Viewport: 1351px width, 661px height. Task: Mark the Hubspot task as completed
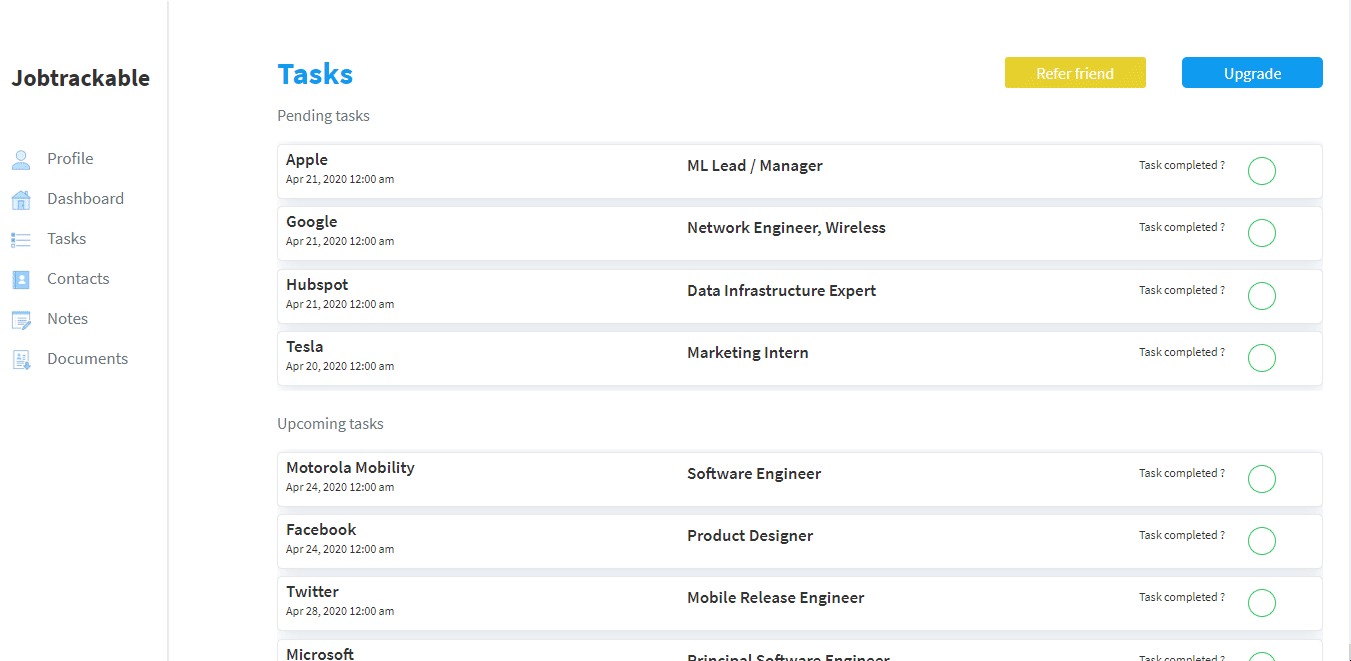coord(1262,296)
